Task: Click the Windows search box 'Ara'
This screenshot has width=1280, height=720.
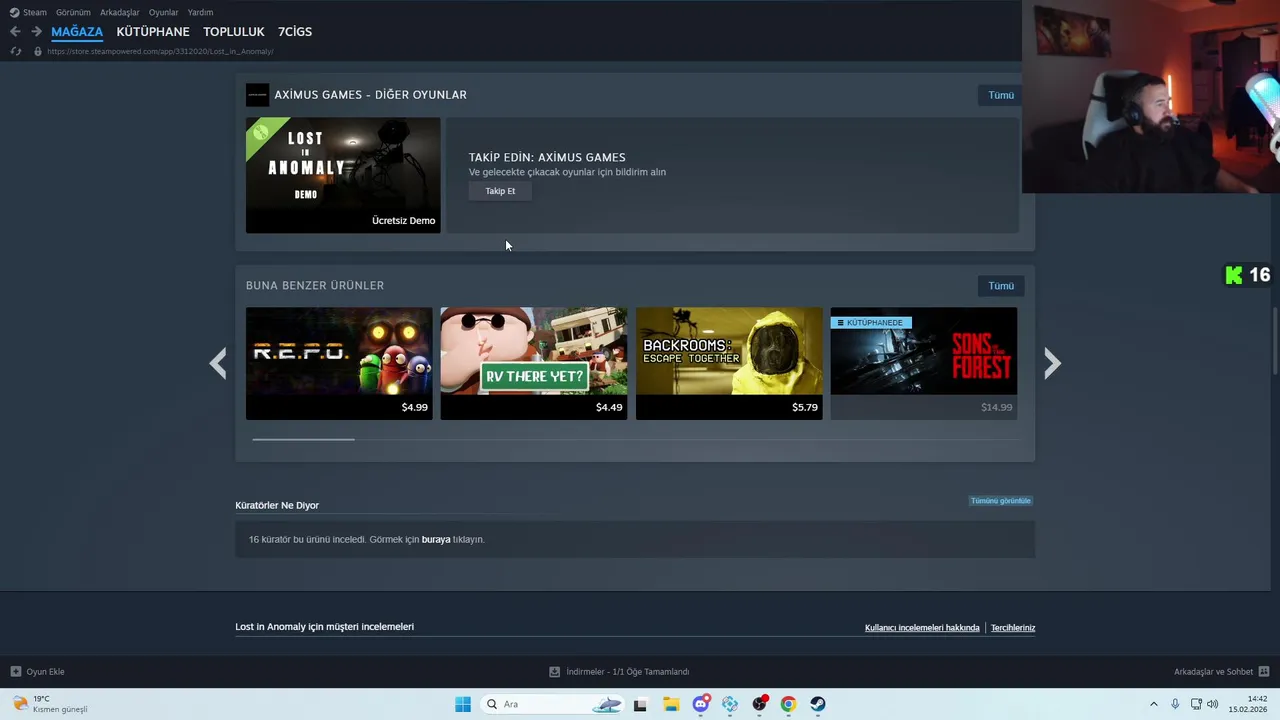Action: click(552, 704)
